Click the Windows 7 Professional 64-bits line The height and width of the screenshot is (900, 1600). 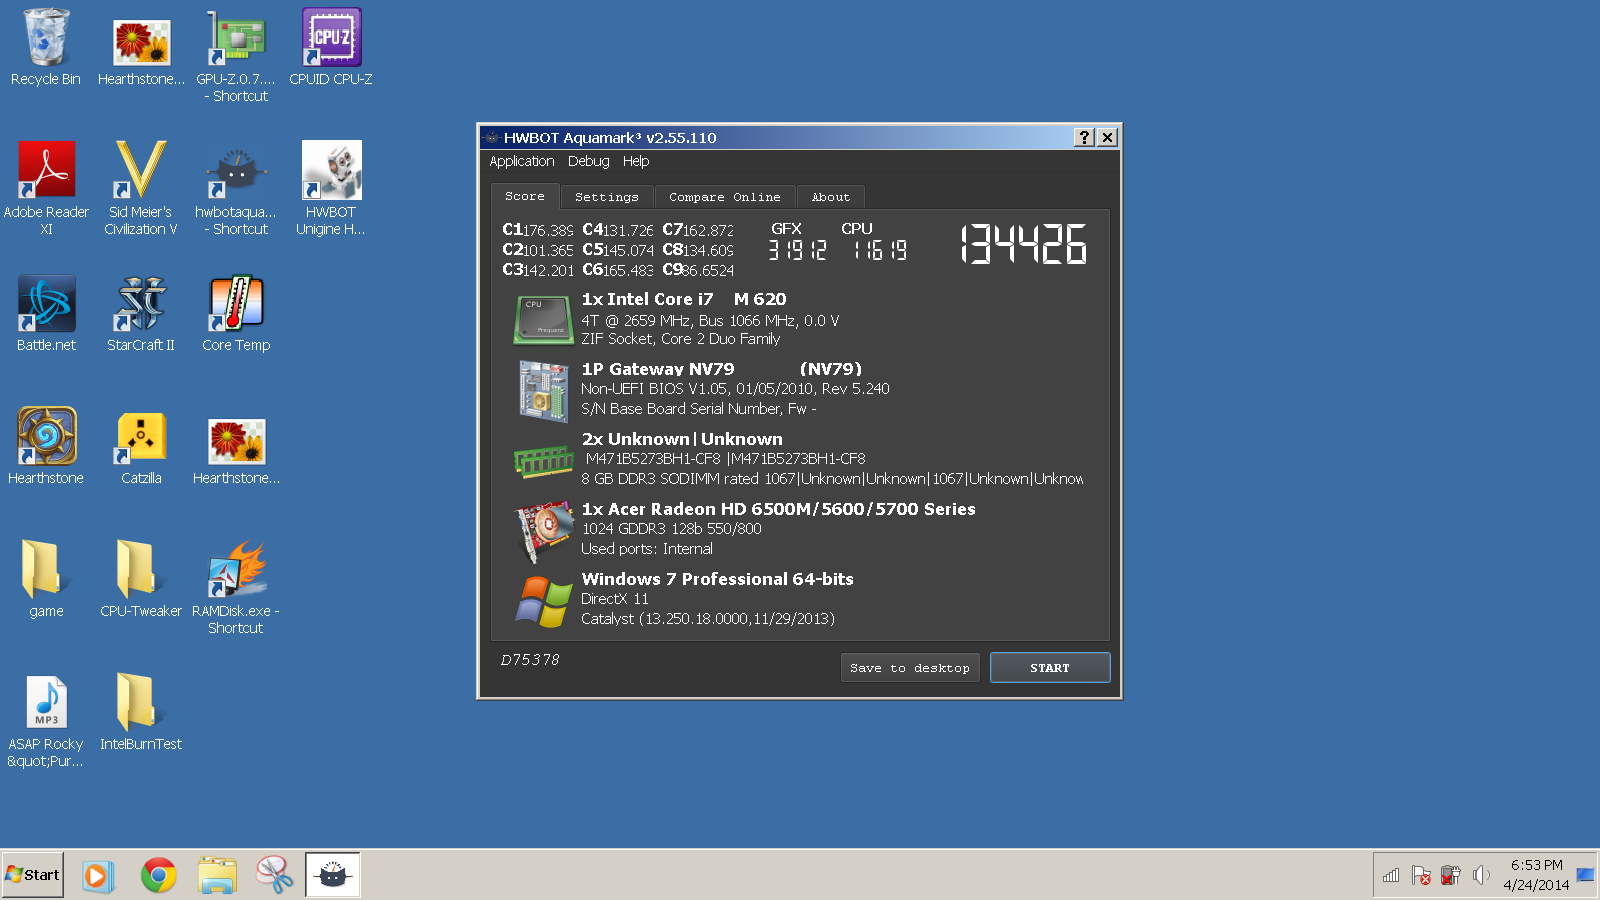[717, 579]
